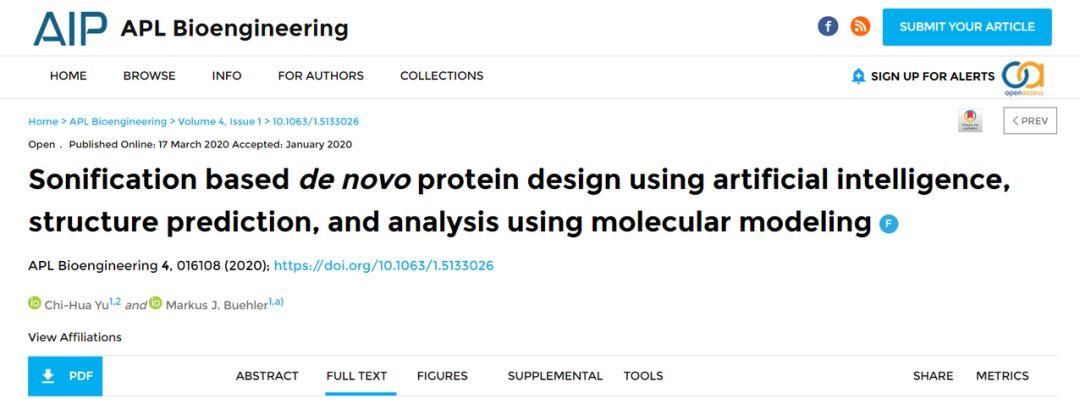1080x410 pixels.
Task: Open the Tools dropdown
Action: (643, 376)
